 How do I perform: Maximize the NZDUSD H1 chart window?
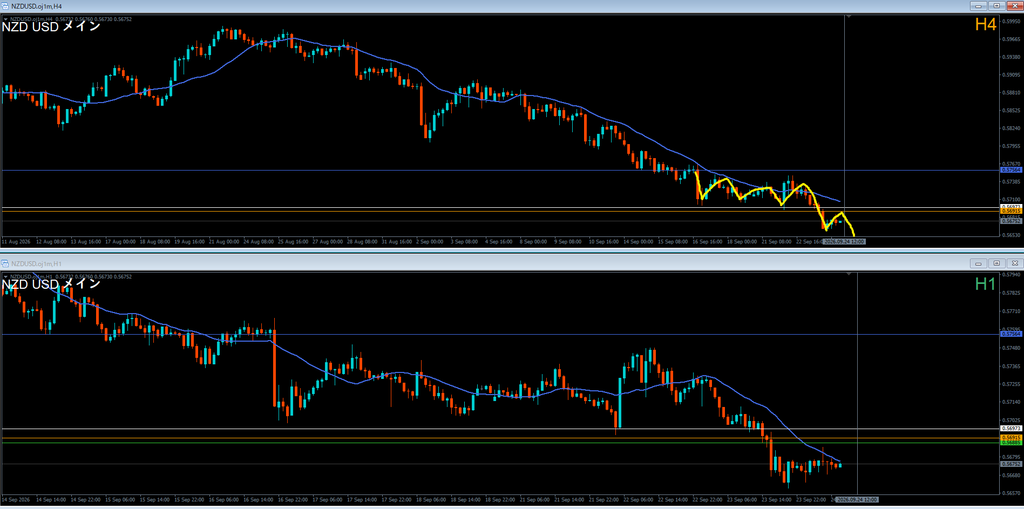click(x=996, y=263)
